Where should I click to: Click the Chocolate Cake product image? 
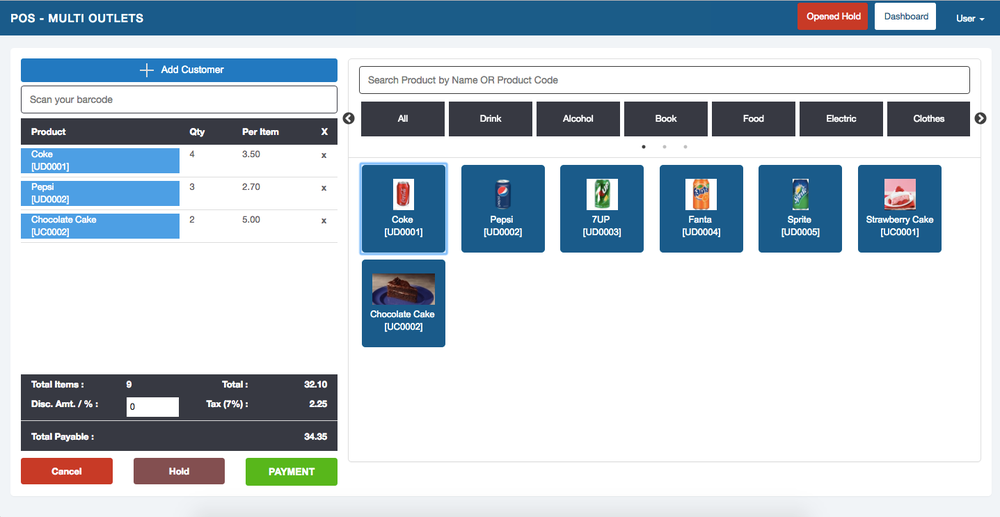[403, 289]
